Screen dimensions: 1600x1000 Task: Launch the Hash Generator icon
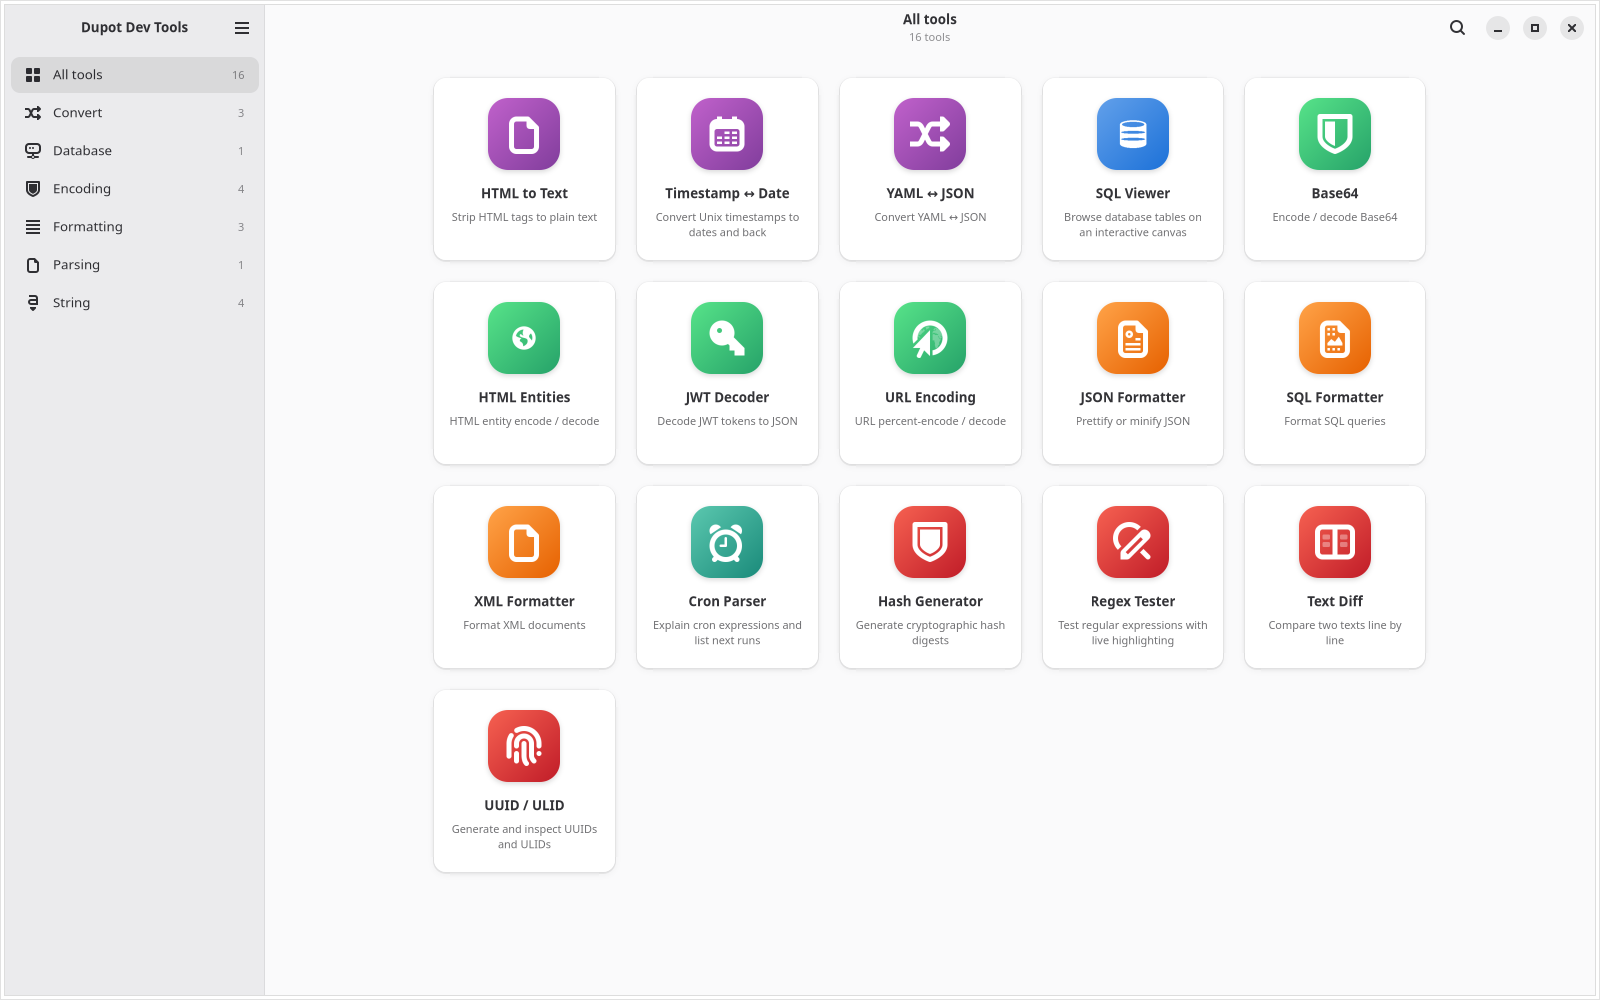[x=930, y=542]
